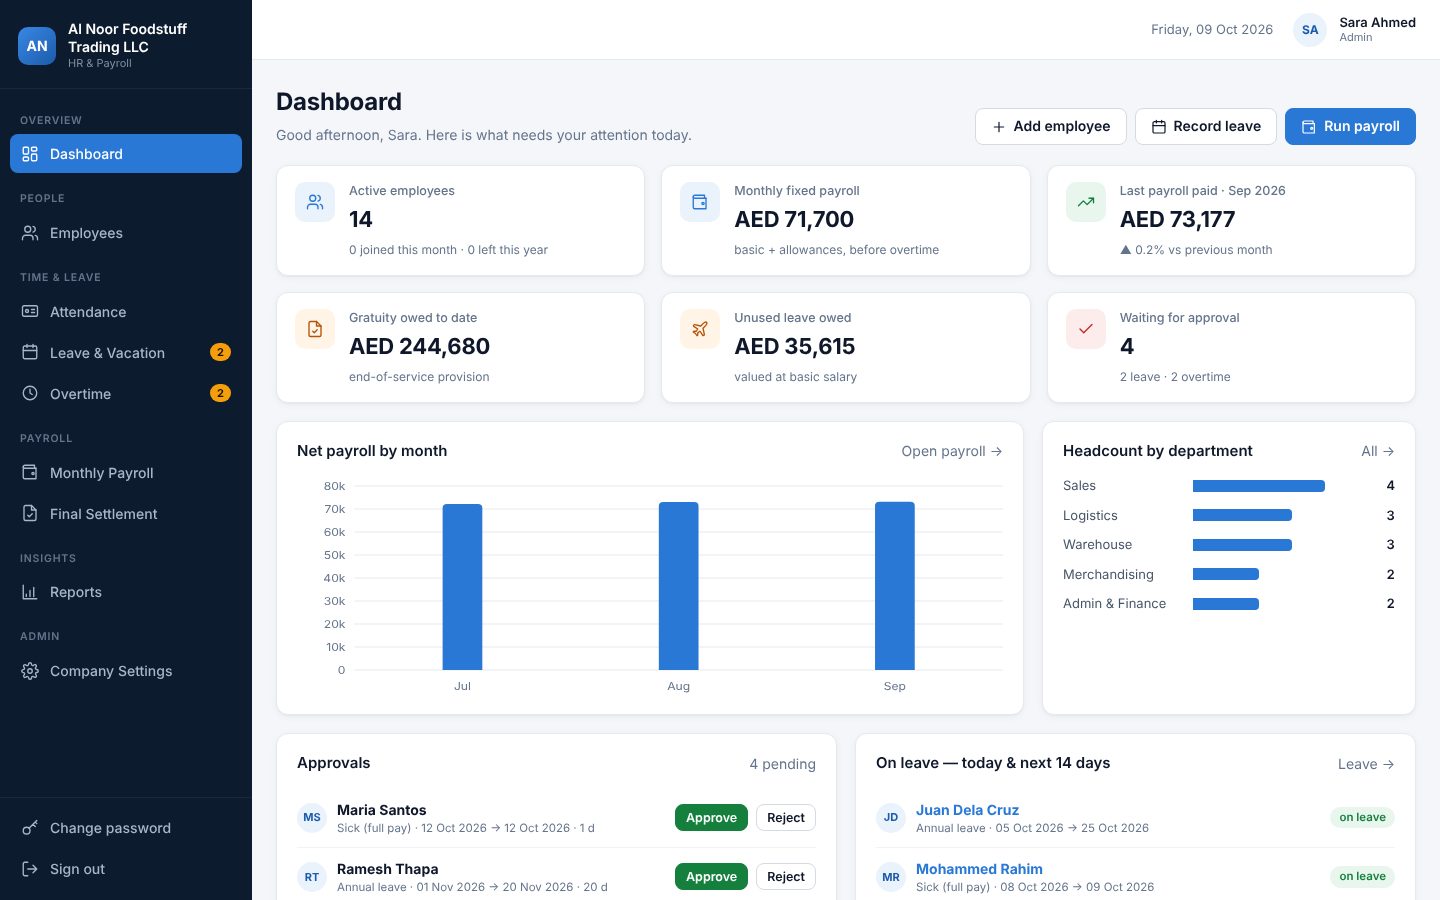Click the Sales headcount bar

[x=1259, y=486]
